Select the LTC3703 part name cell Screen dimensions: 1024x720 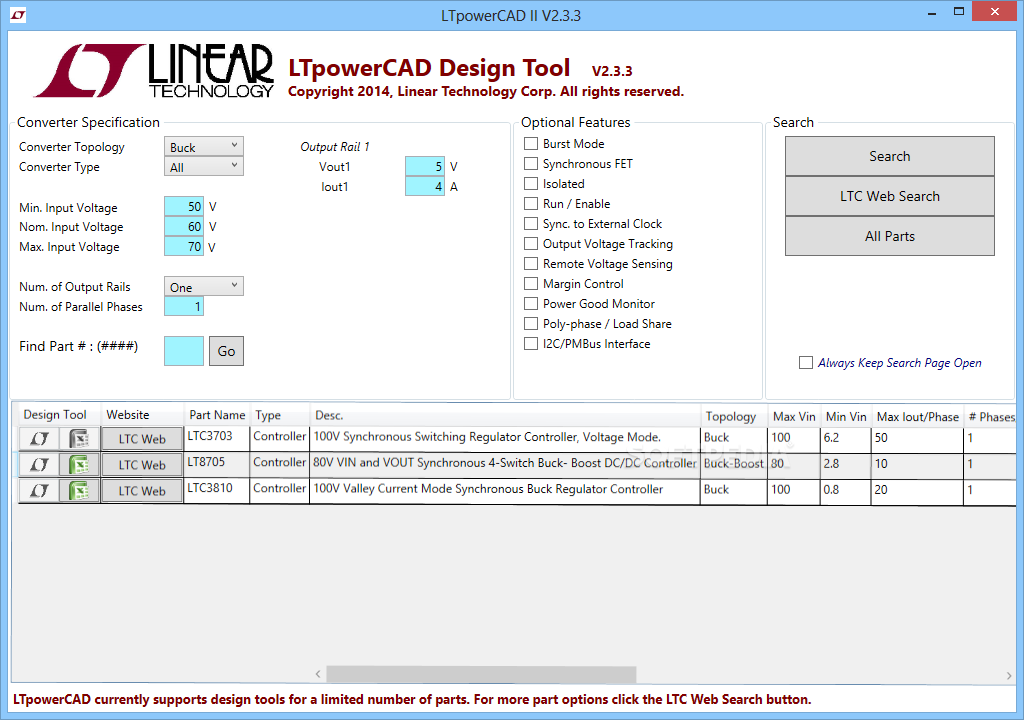tap(217, 438)
